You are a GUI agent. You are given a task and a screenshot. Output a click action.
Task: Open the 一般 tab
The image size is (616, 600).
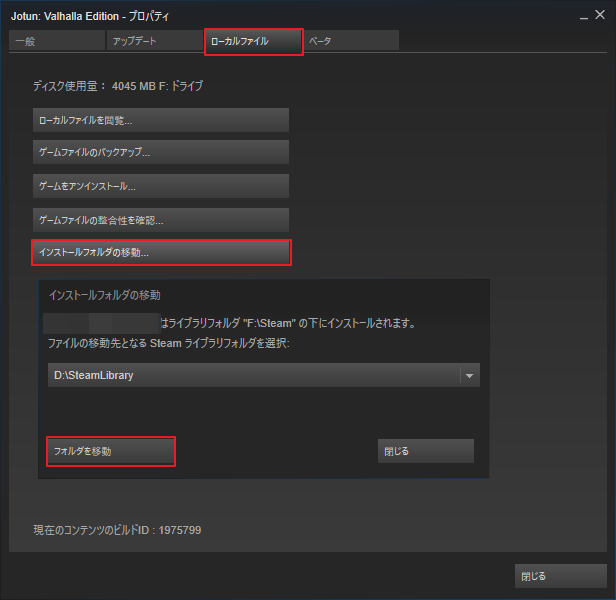click(56, 41)
